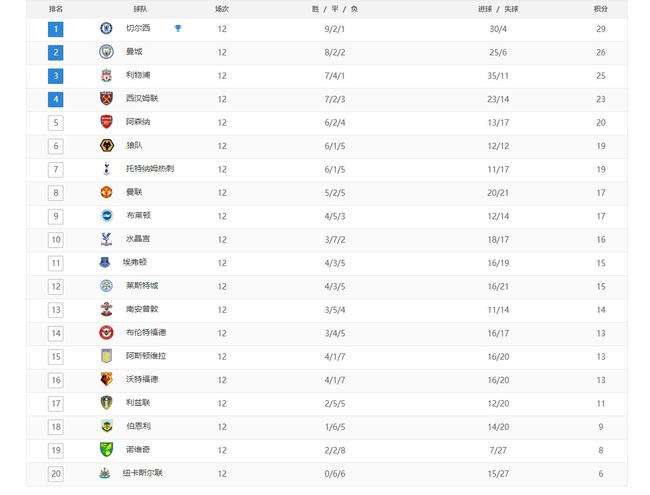Click the Chelsea club crest icon
650x495 pixels.
[107, 28]
